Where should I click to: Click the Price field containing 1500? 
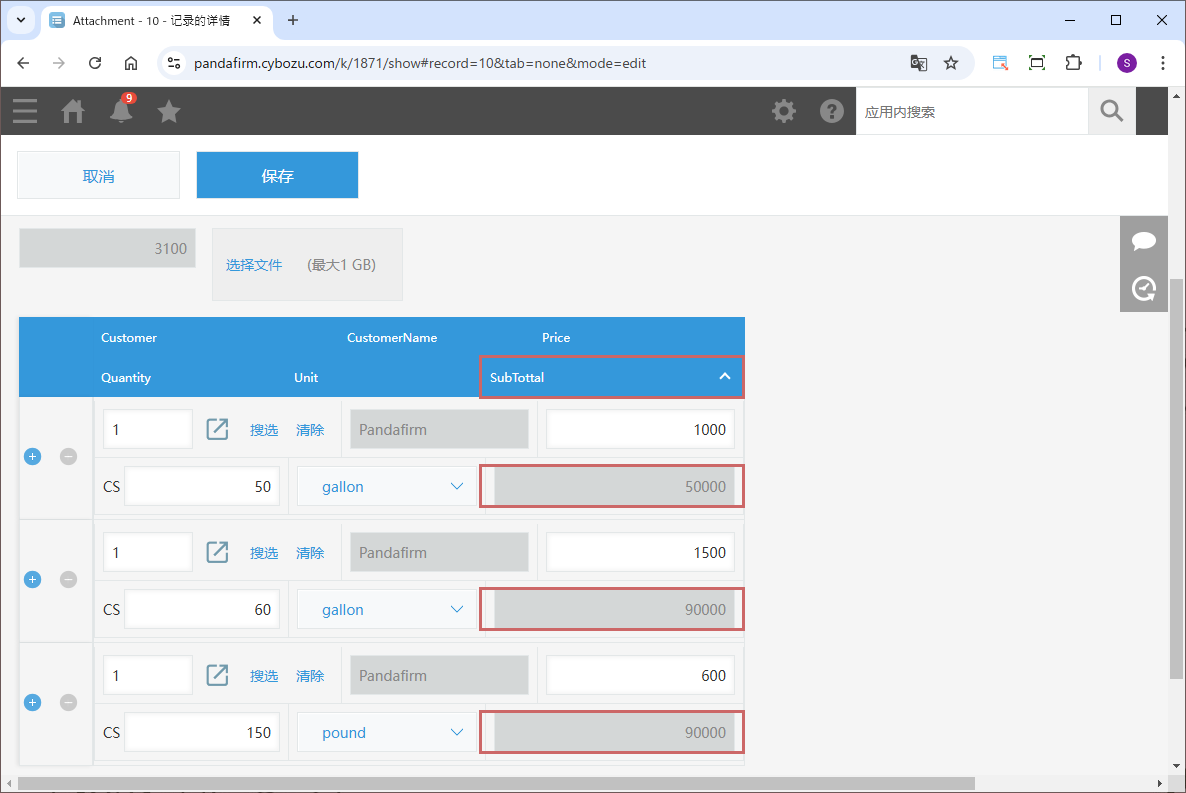640,552
